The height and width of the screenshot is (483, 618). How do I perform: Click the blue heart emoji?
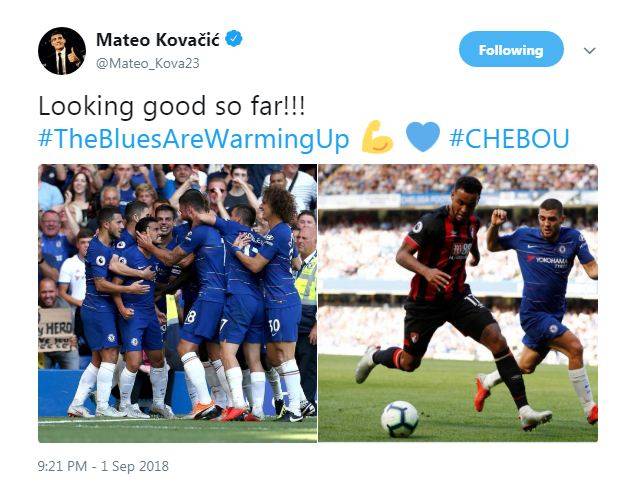coord(423,136)
